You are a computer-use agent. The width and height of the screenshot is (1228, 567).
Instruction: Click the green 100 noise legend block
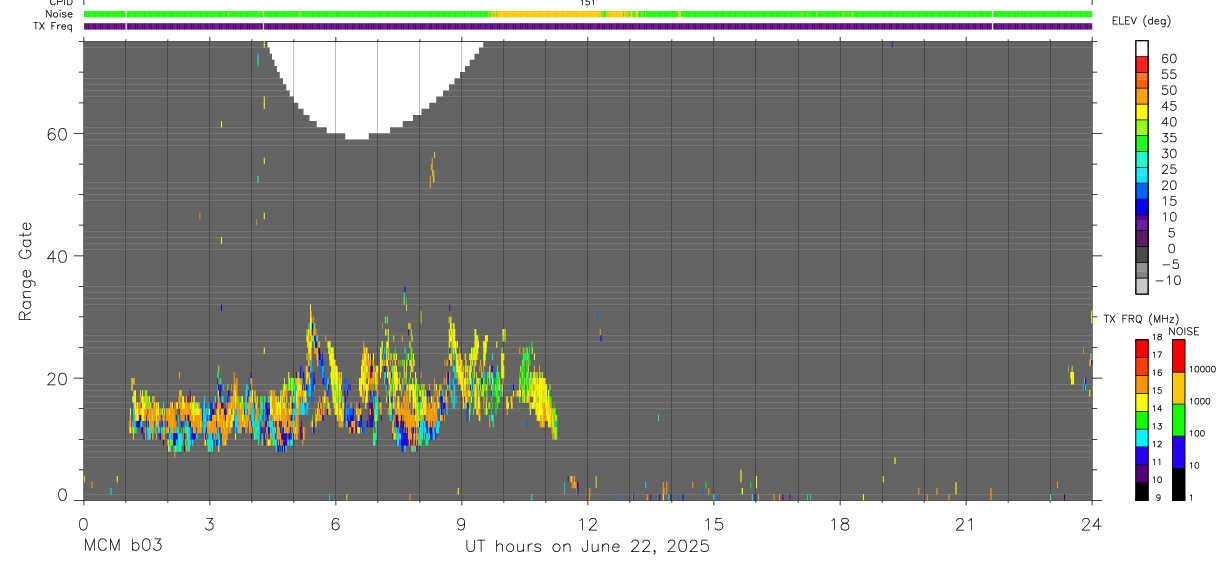click(1178, 419)
